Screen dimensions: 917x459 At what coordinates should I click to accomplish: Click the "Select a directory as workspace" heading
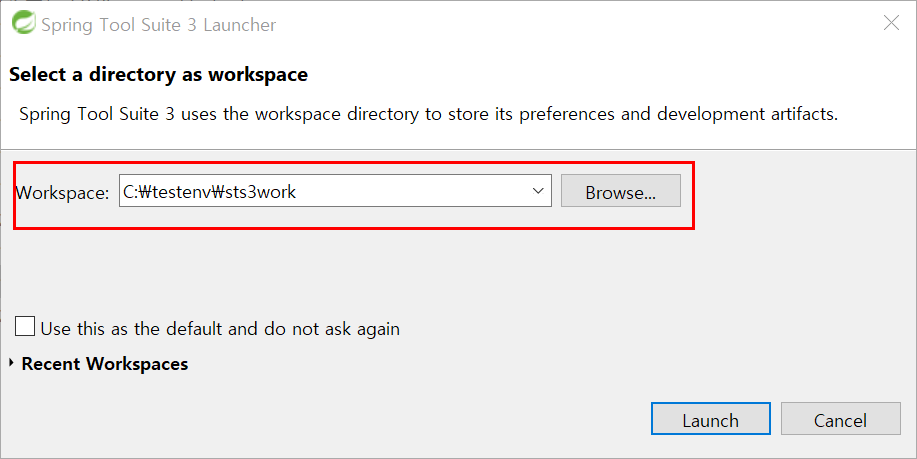click(158, 75)
